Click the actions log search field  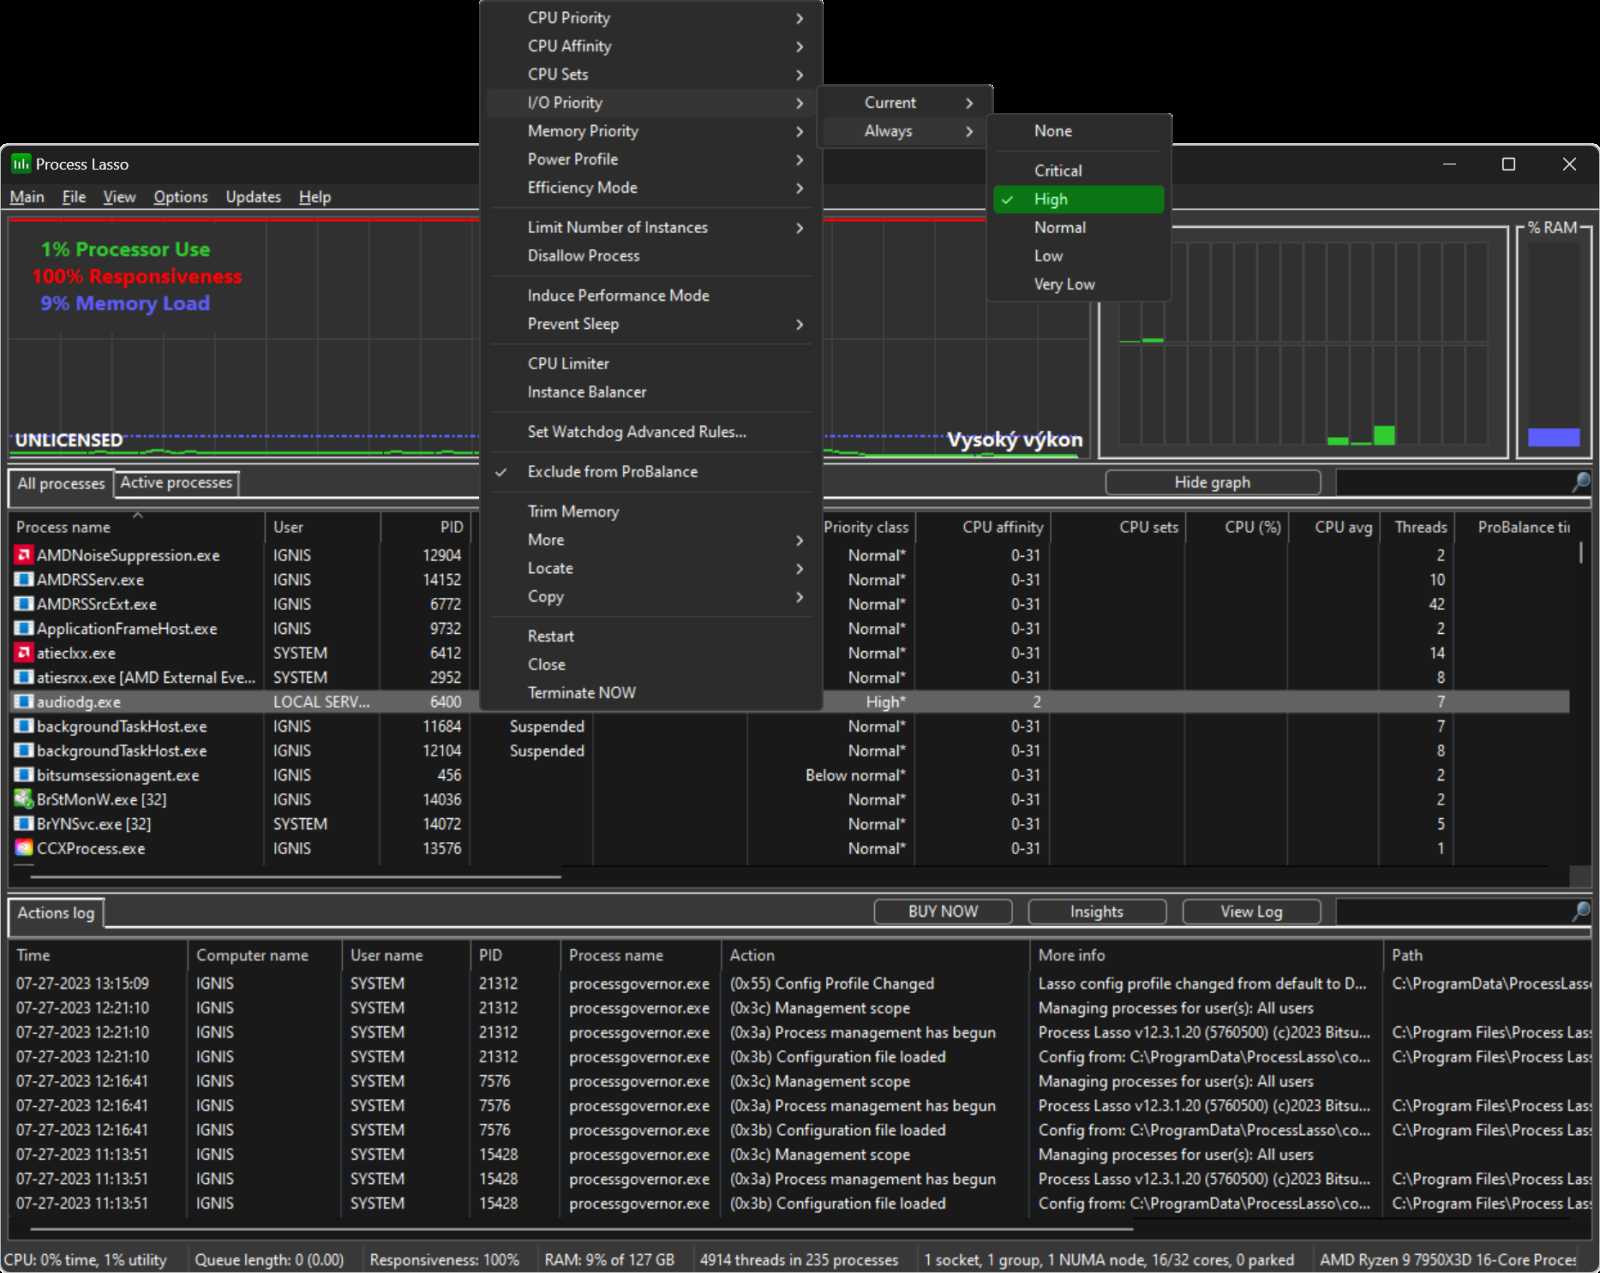1453,911
